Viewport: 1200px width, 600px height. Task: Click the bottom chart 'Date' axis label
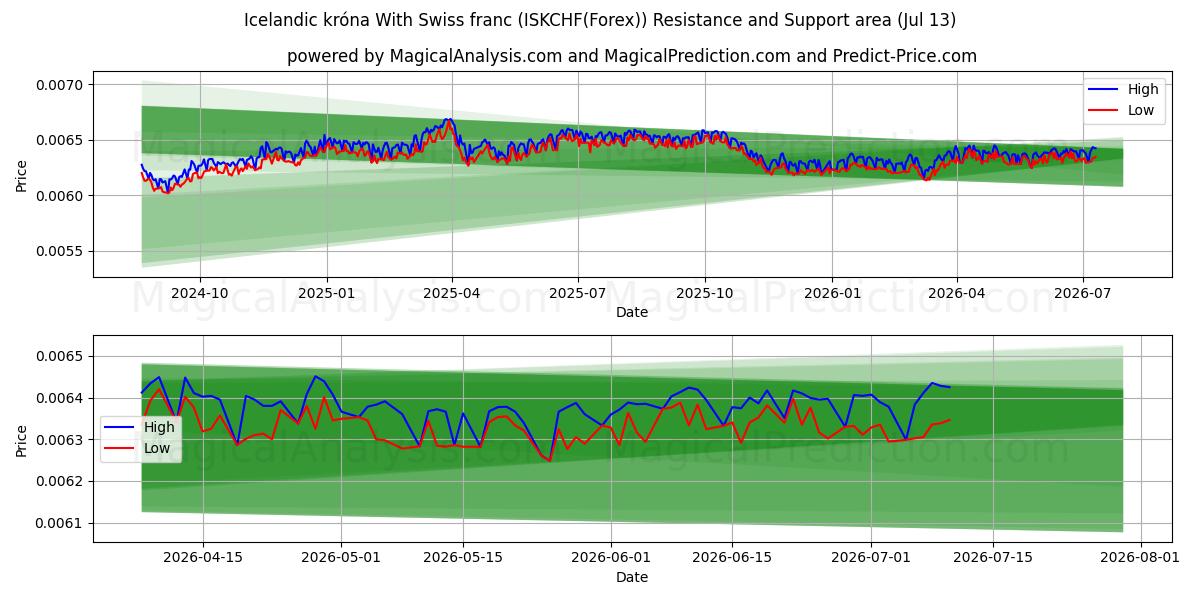point(632,577)
